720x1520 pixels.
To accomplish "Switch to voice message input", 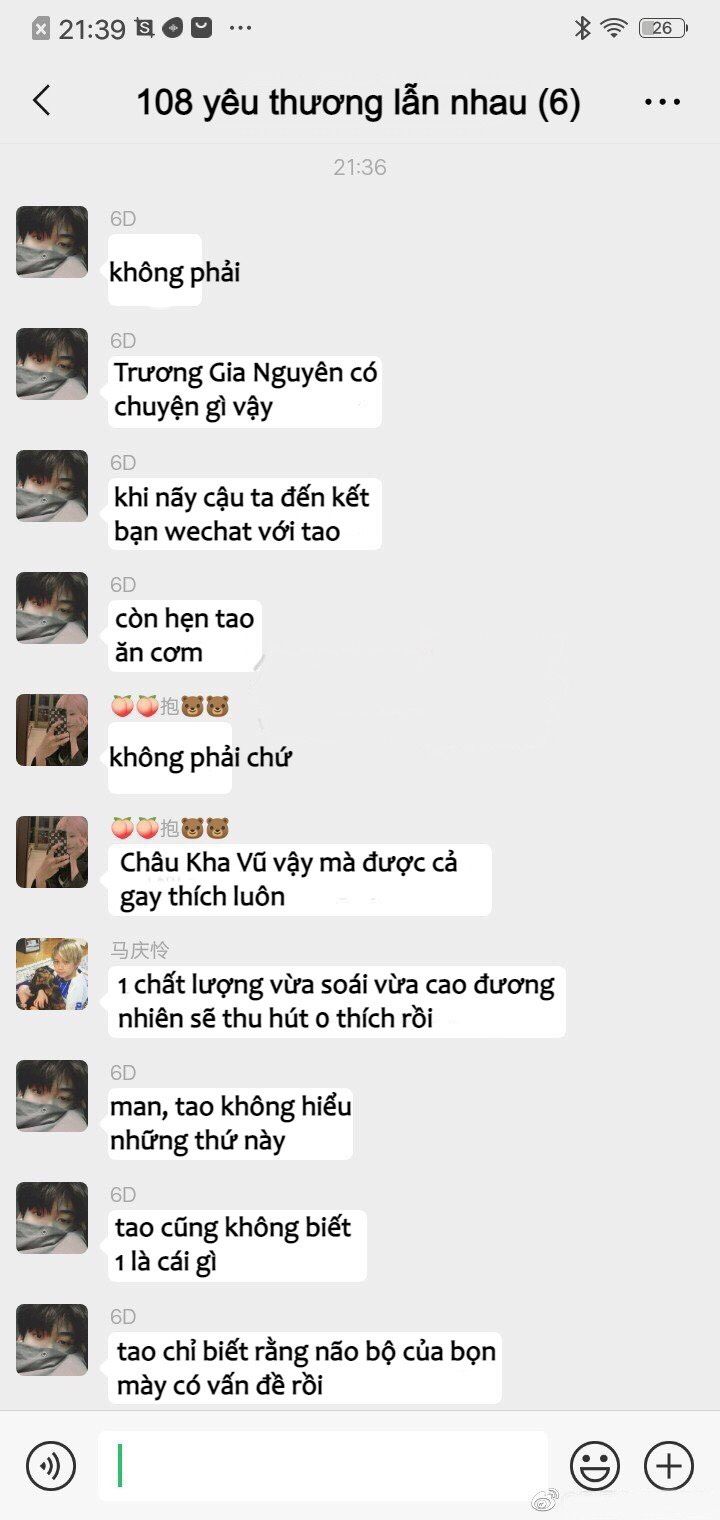I will click(51, 1467).
